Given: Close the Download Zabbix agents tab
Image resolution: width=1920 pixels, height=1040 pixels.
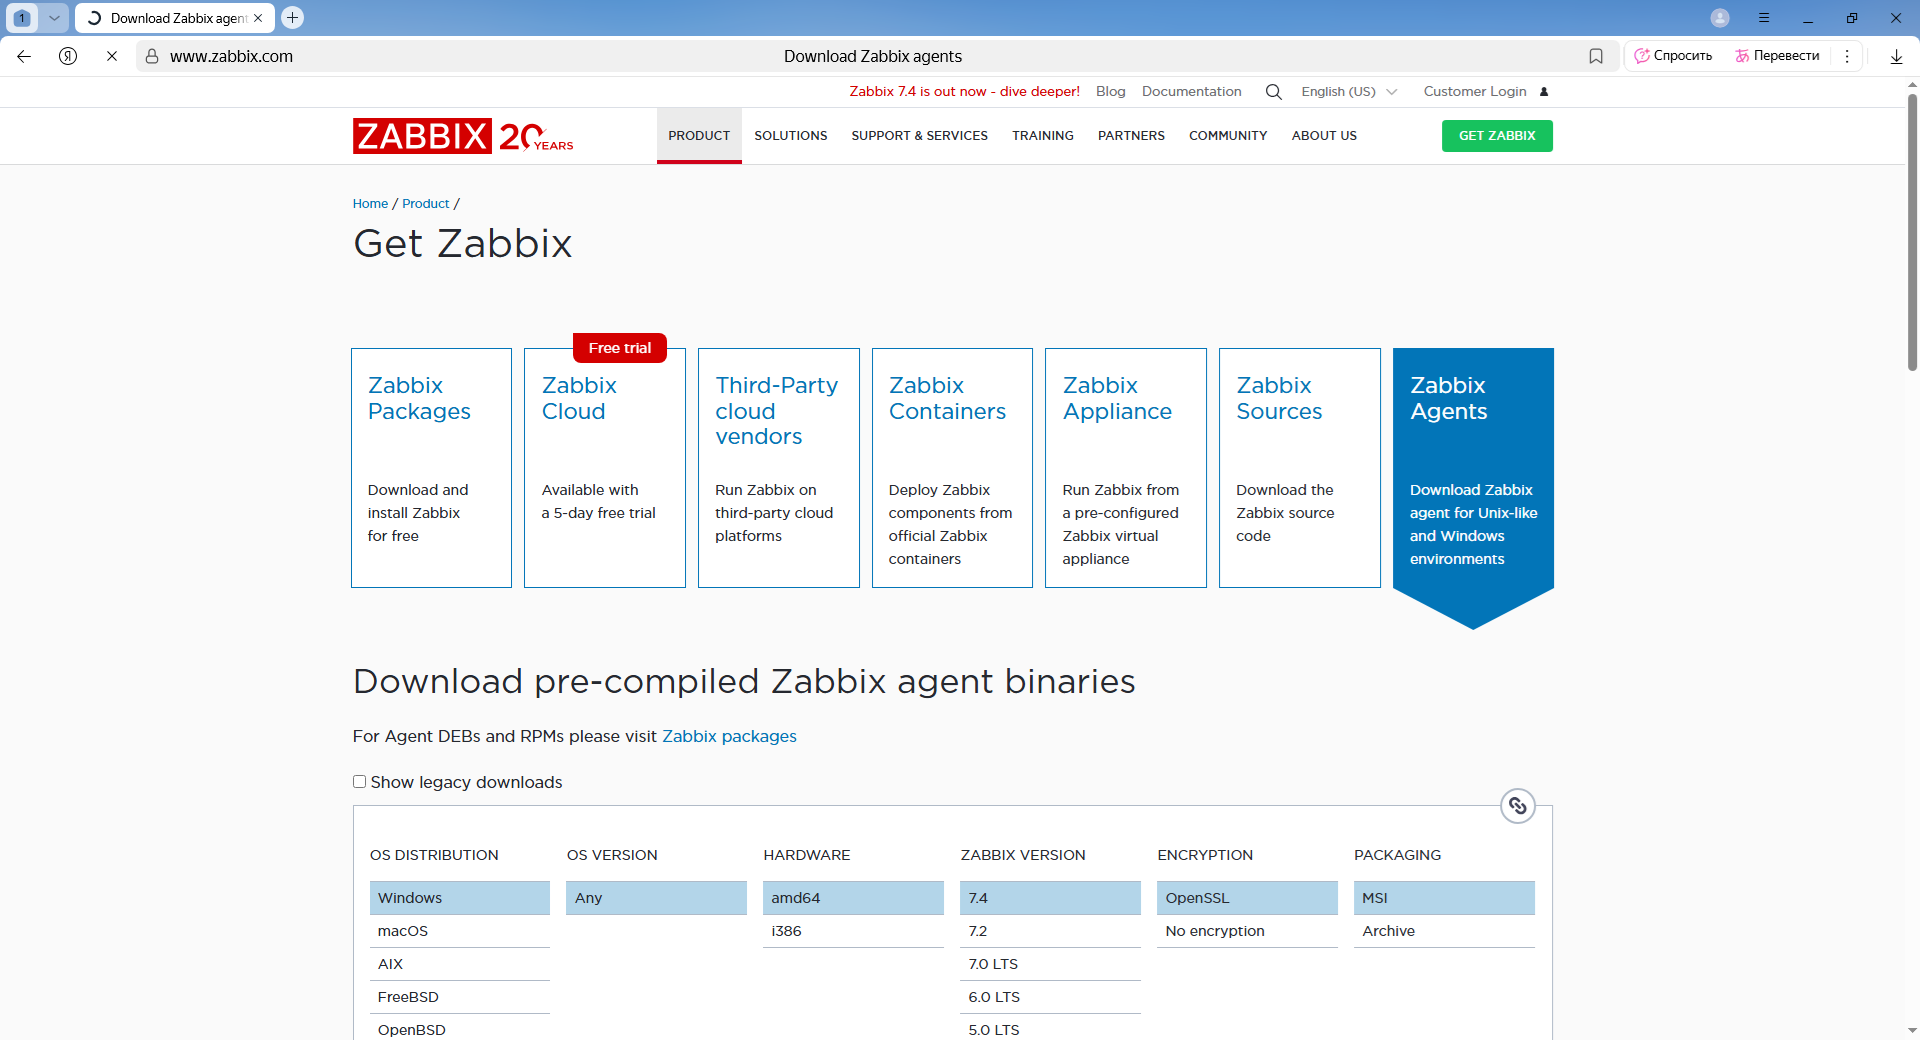Looking at the screenshot, I should click(258, 18).
